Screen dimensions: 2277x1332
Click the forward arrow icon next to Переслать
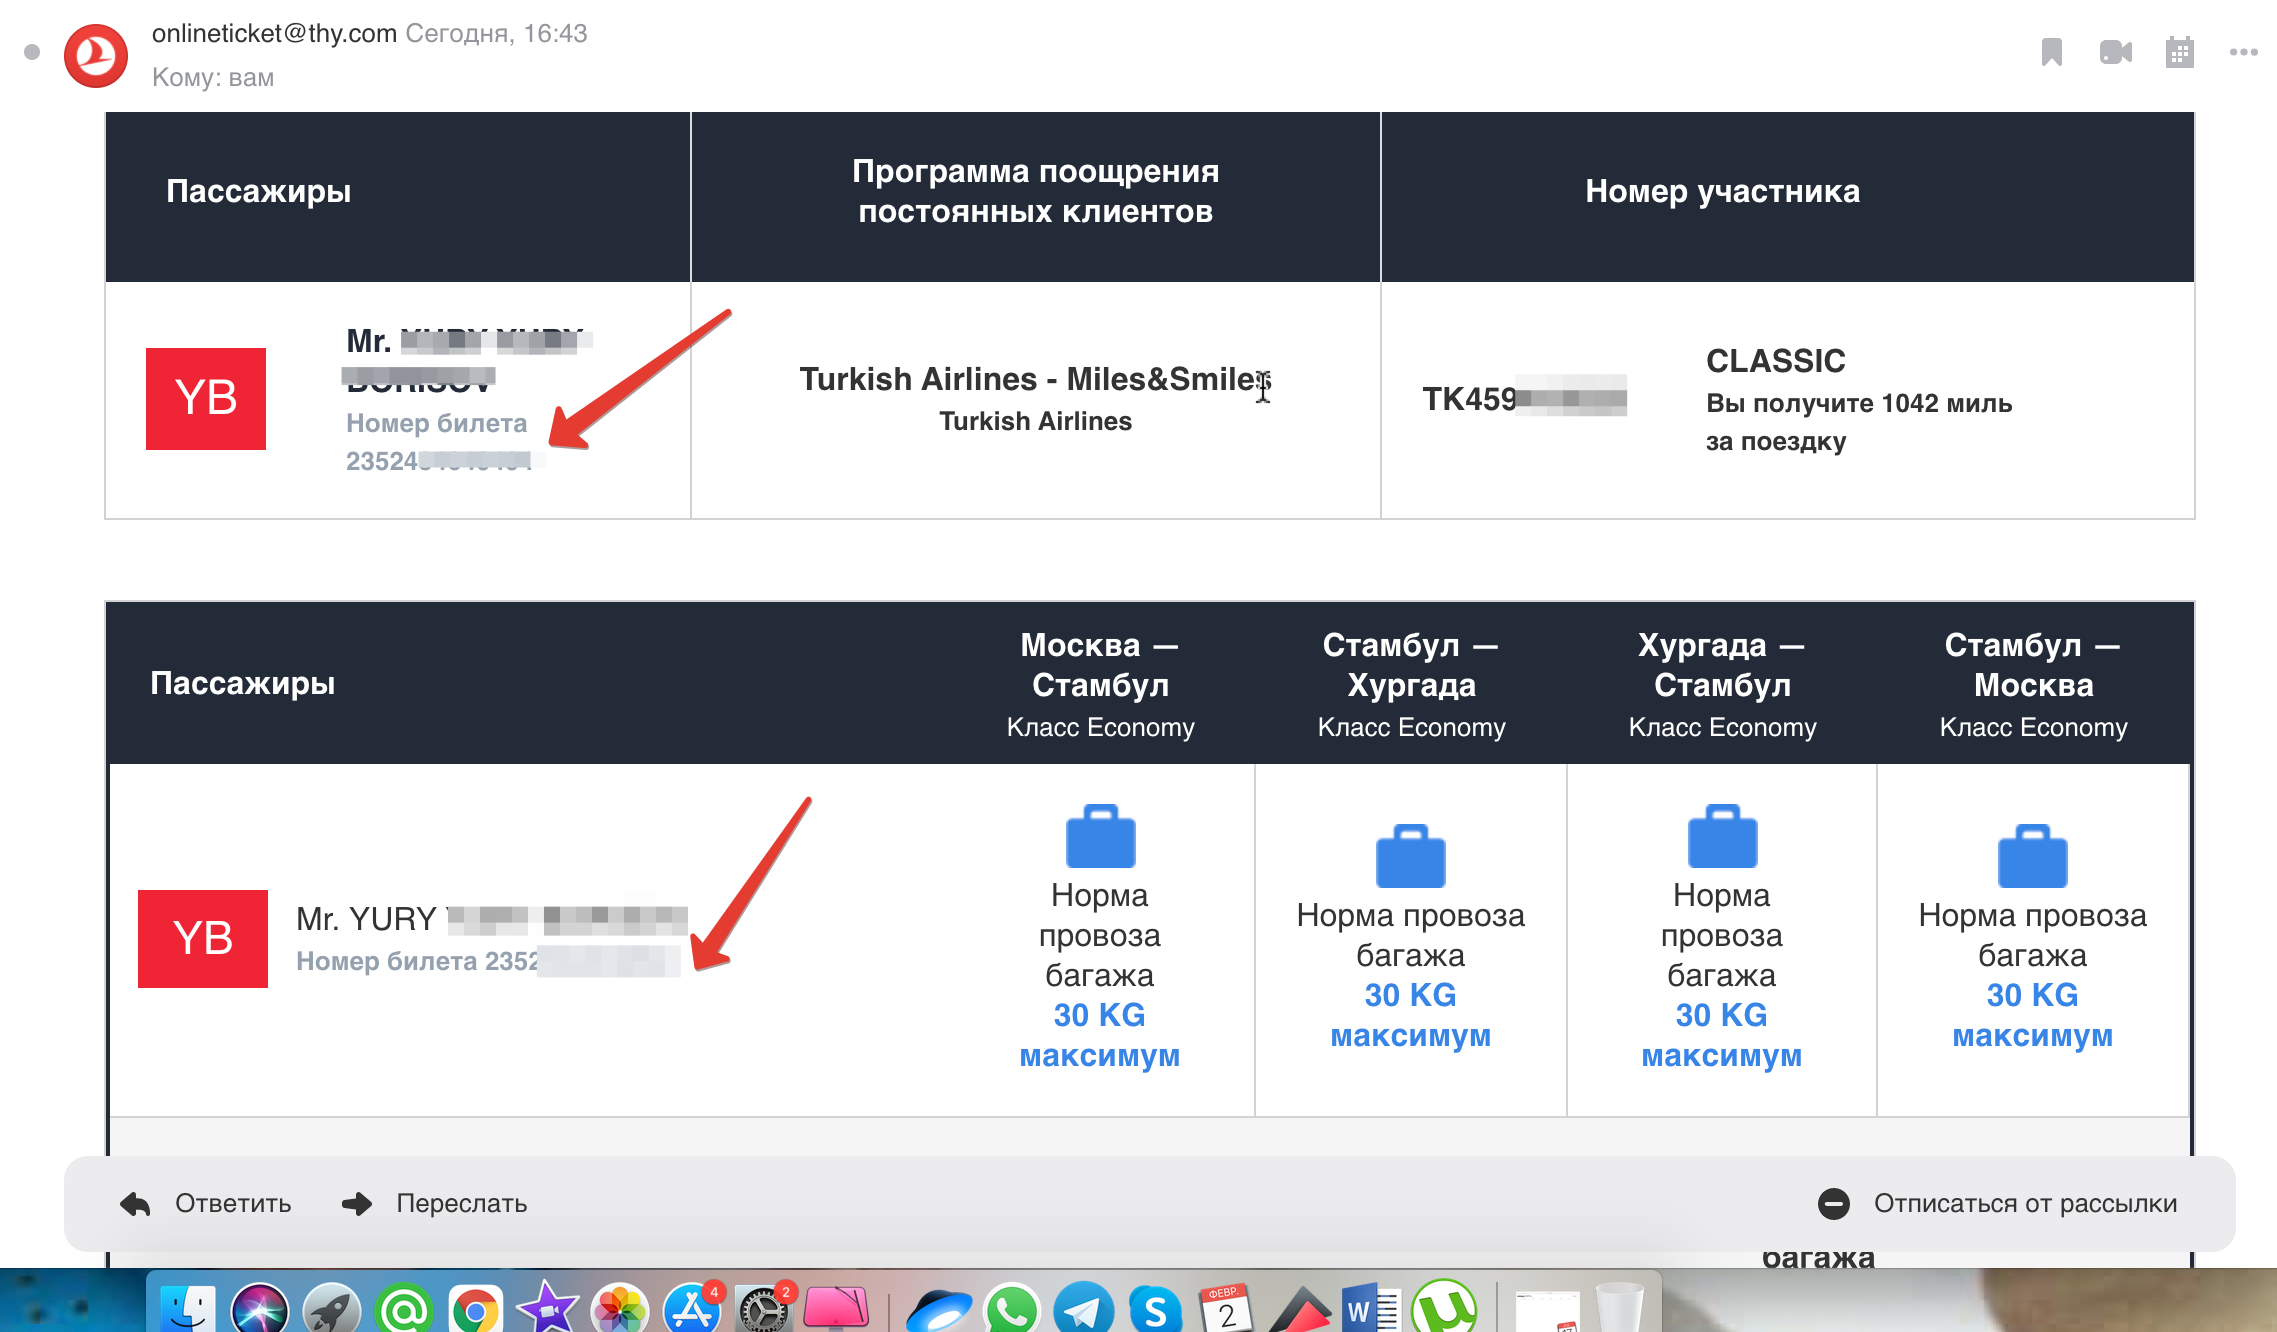click(x=357, y=1204)
